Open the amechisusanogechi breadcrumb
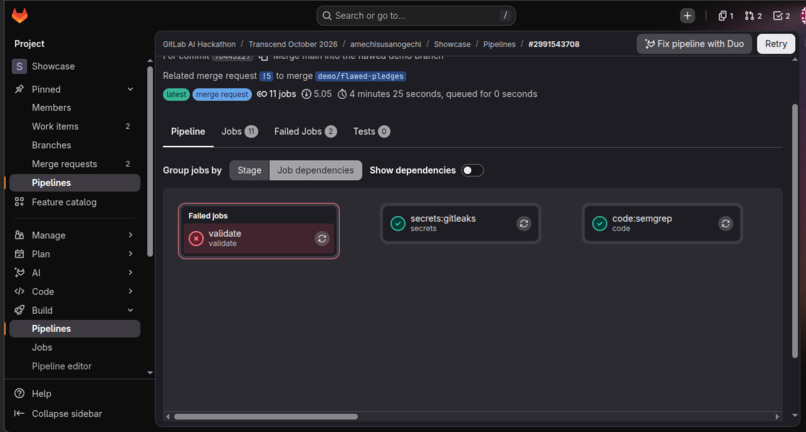This screenshot has width=806, height=432. pyautogui.click(x=386, y=44)
